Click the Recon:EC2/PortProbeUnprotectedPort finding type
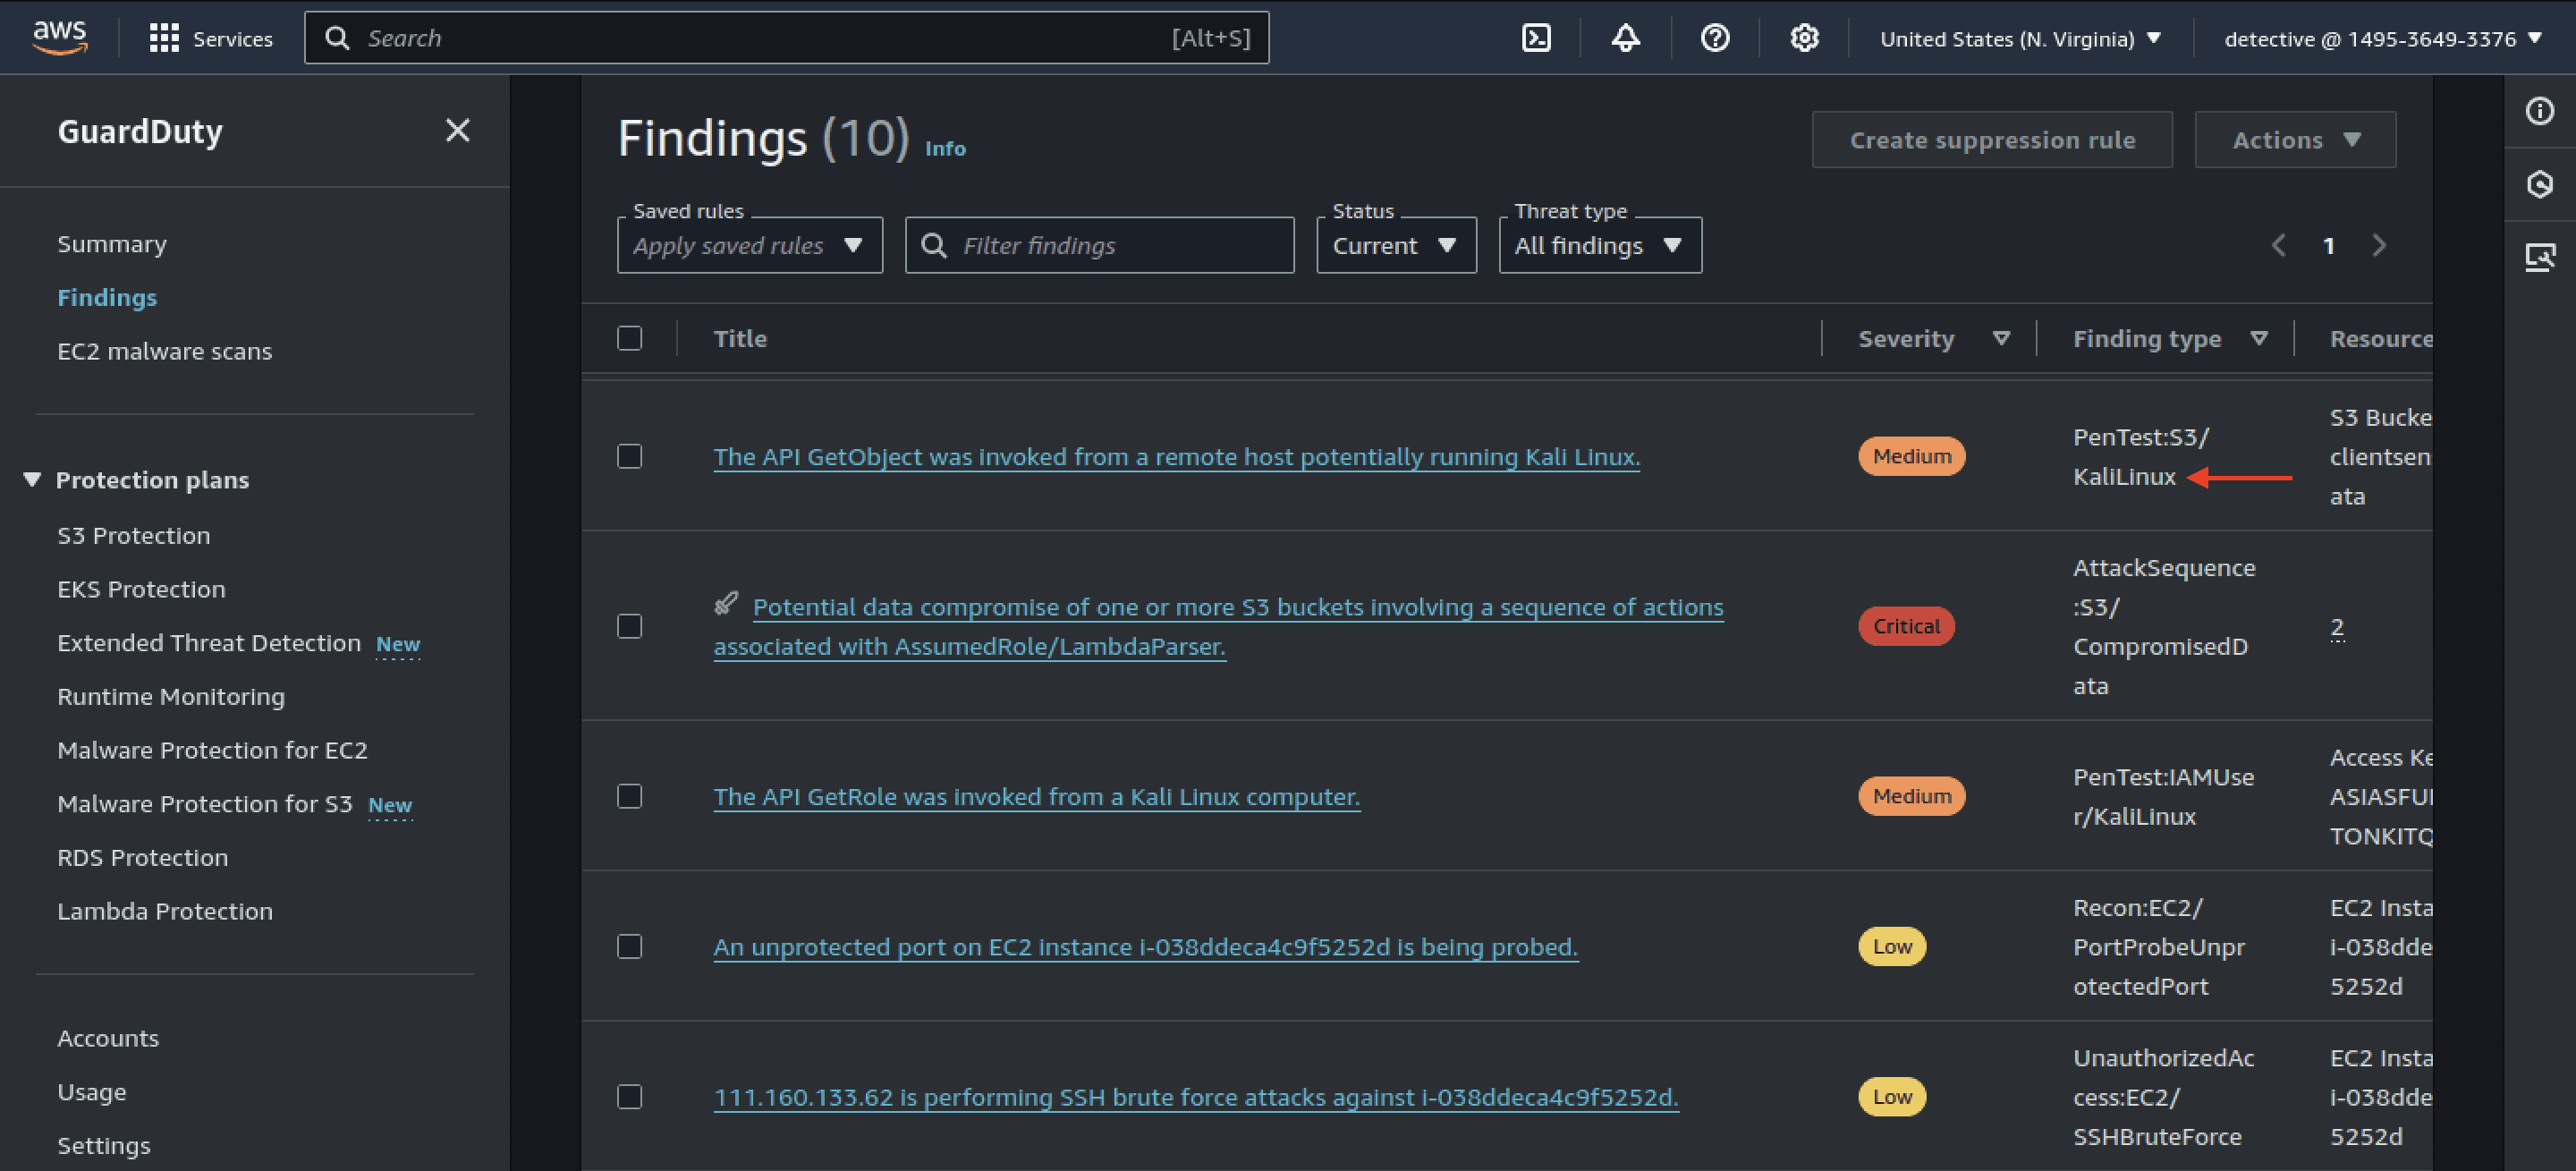Image resolution: width=2576 pixels, height=1171 pixels. point(2159,947)
